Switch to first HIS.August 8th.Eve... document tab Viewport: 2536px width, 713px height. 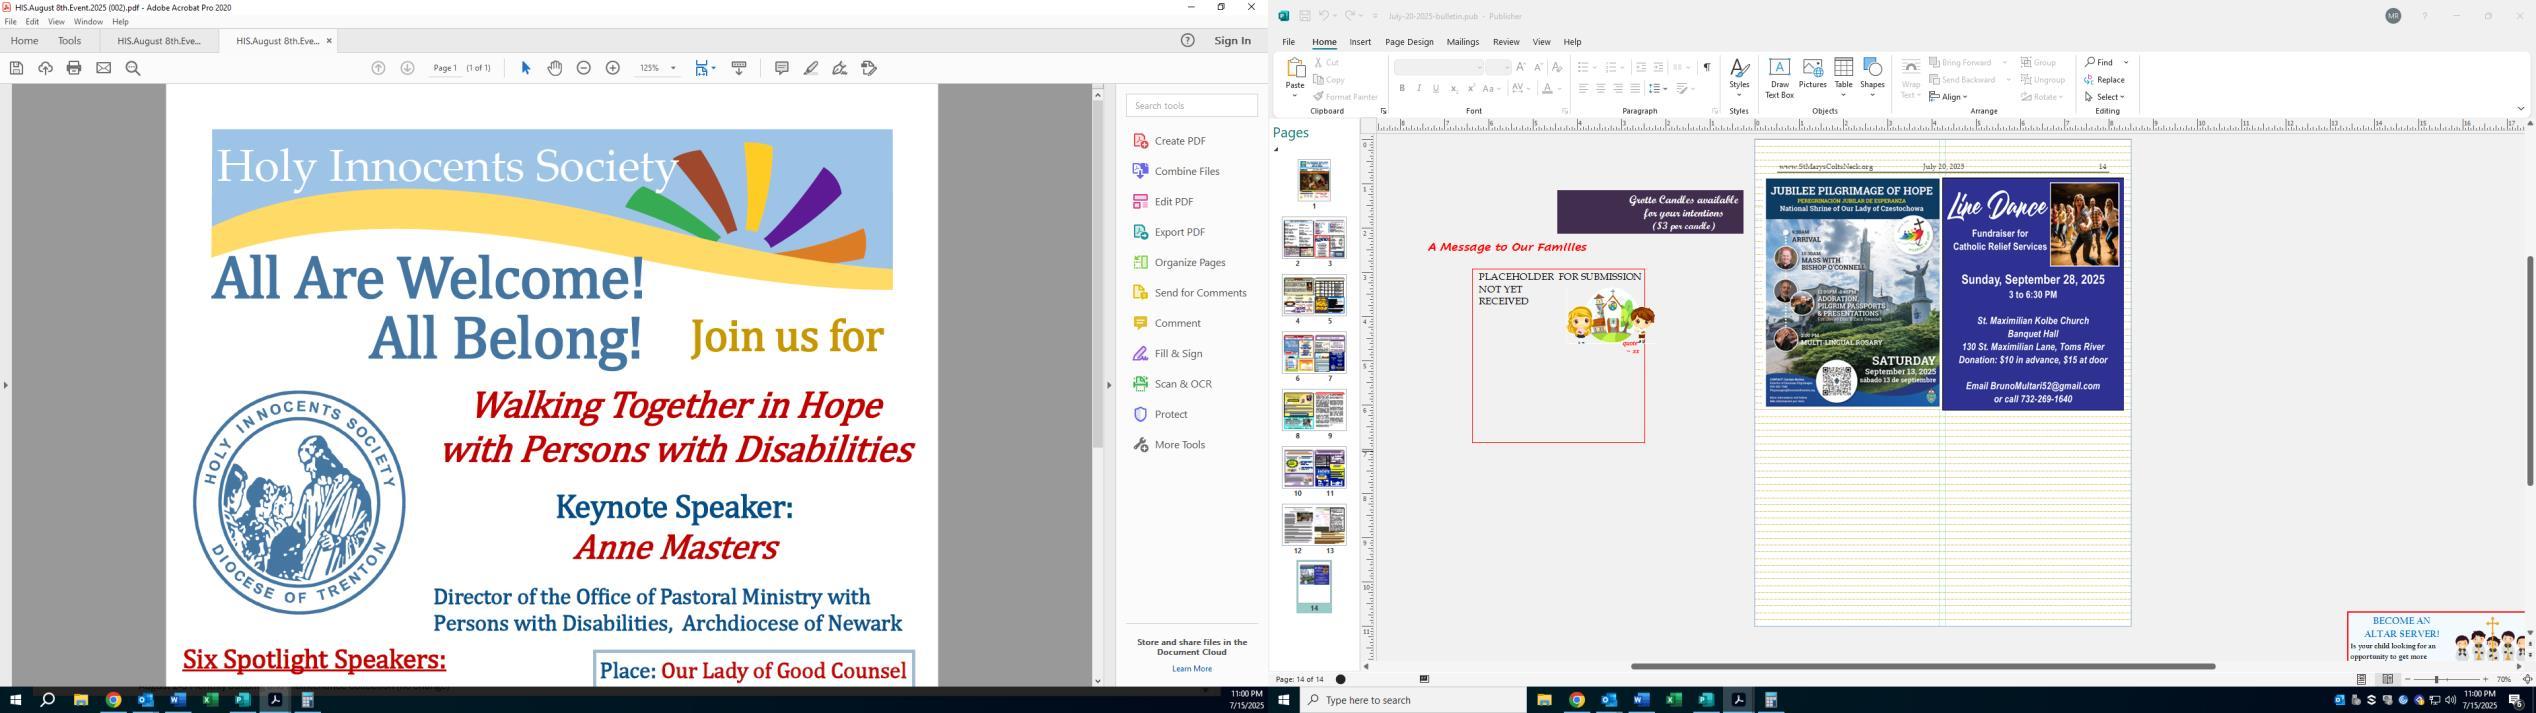(159, 41)
